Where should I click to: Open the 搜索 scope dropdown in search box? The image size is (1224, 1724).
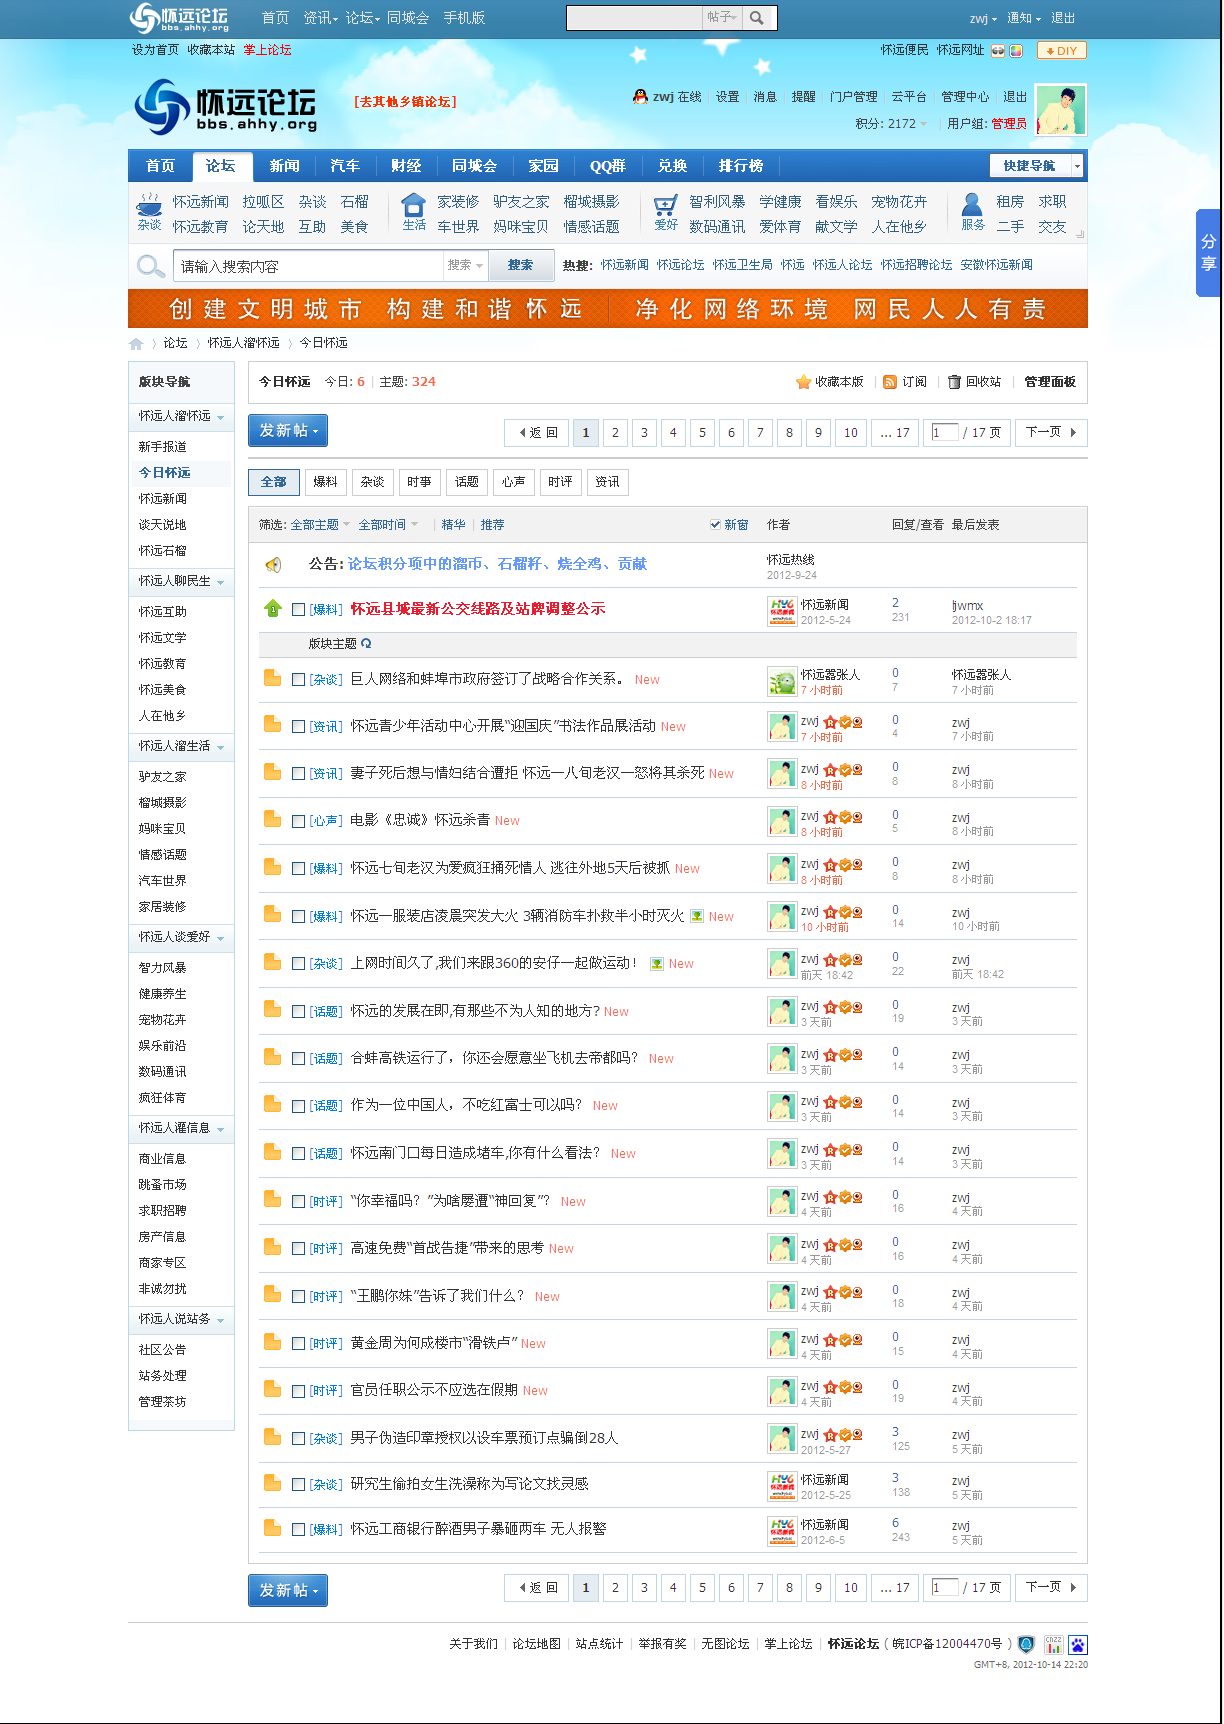[x=465, y=265]
